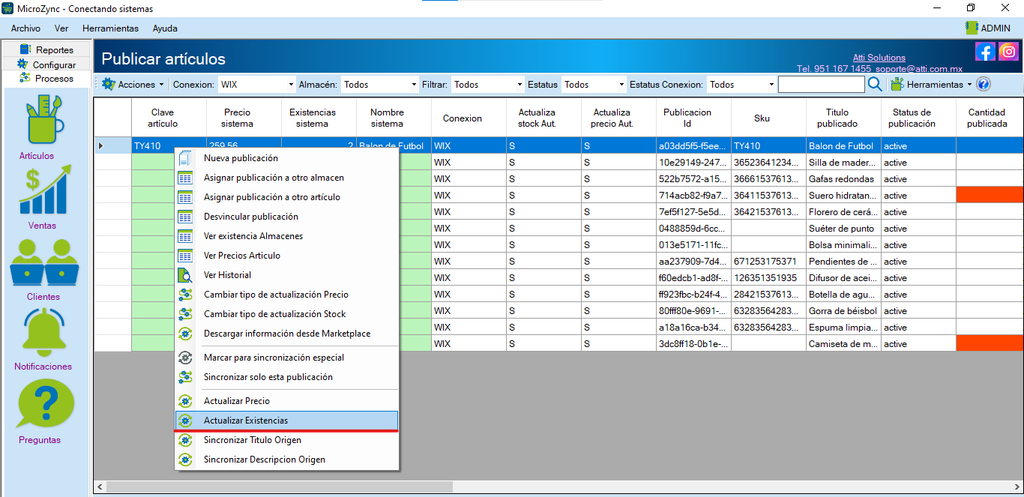The image size is (1024, 497).
Task: Click the orange cell in Suero hidratan row
Action: pyautogui.click(x=990, y=195)
